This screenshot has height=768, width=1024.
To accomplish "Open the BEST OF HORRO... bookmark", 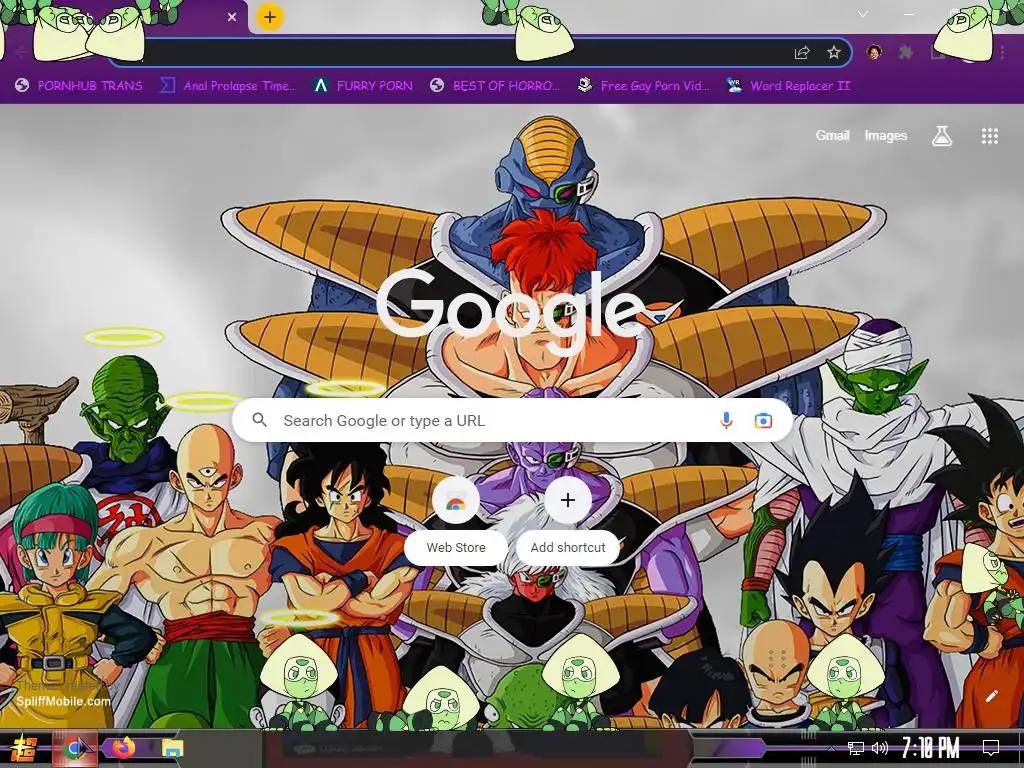I will [x=495, y=86].
